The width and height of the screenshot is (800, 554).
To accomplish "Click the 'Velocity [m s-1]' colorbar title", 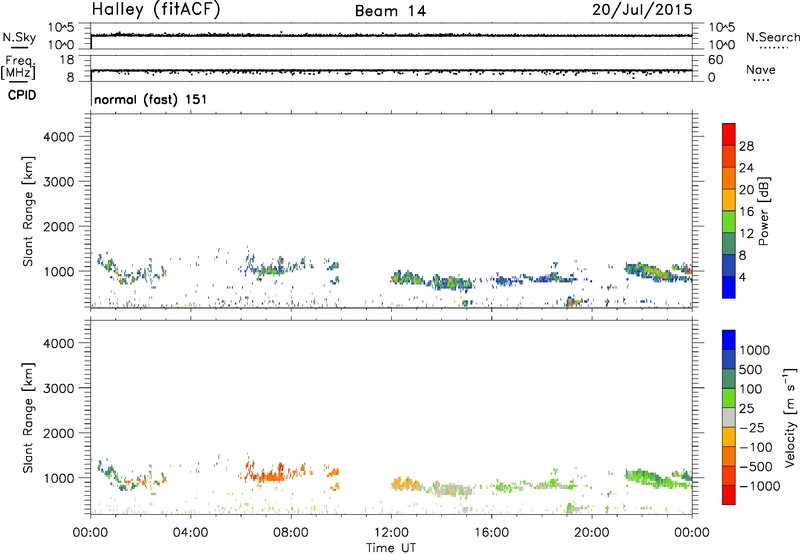I will (790, 418).
